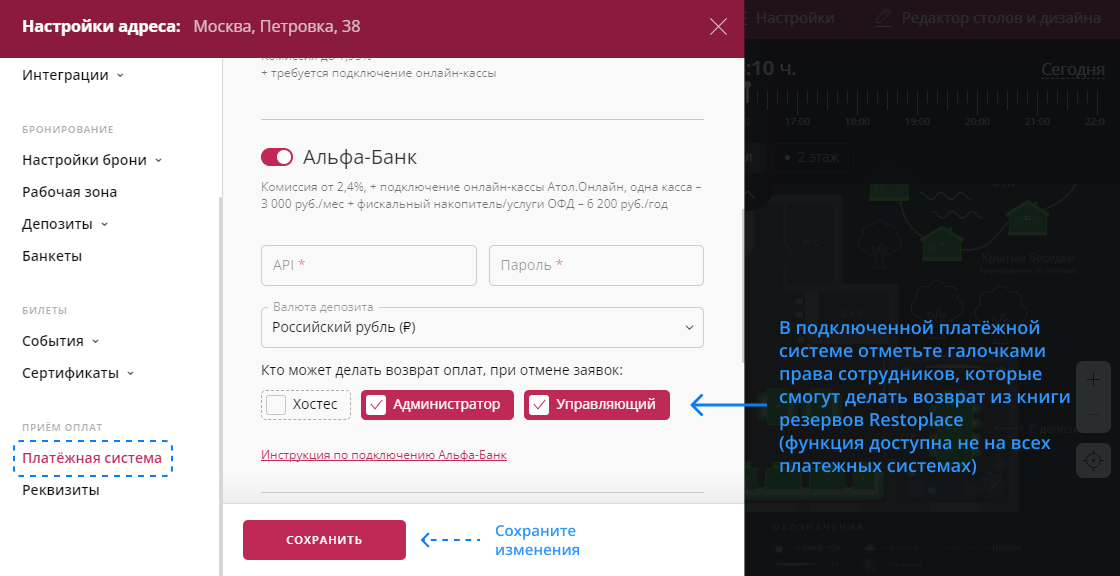Image resolution: width=1120 pixels, height=576 pixels.
Task: Expand the Сертификаты section
Action: click(x=67, y=372)
